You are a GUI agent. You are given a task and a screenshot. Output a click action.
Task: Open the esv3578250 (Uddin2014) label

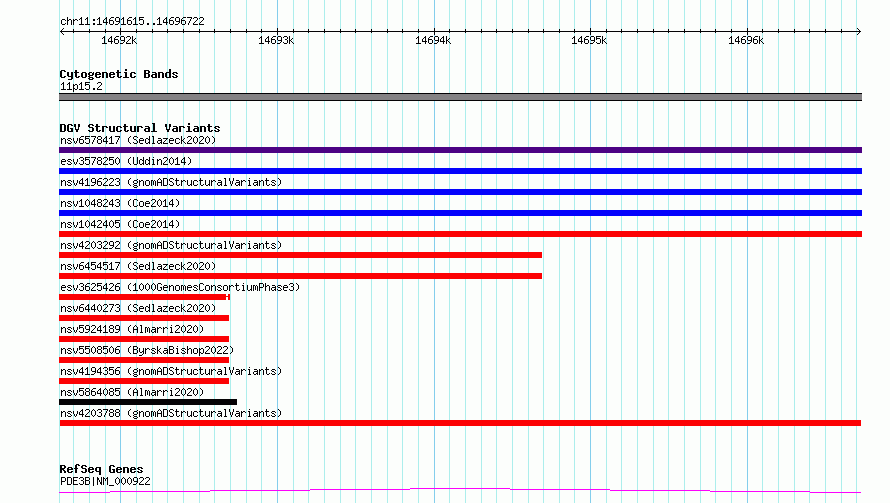point(126,161)
